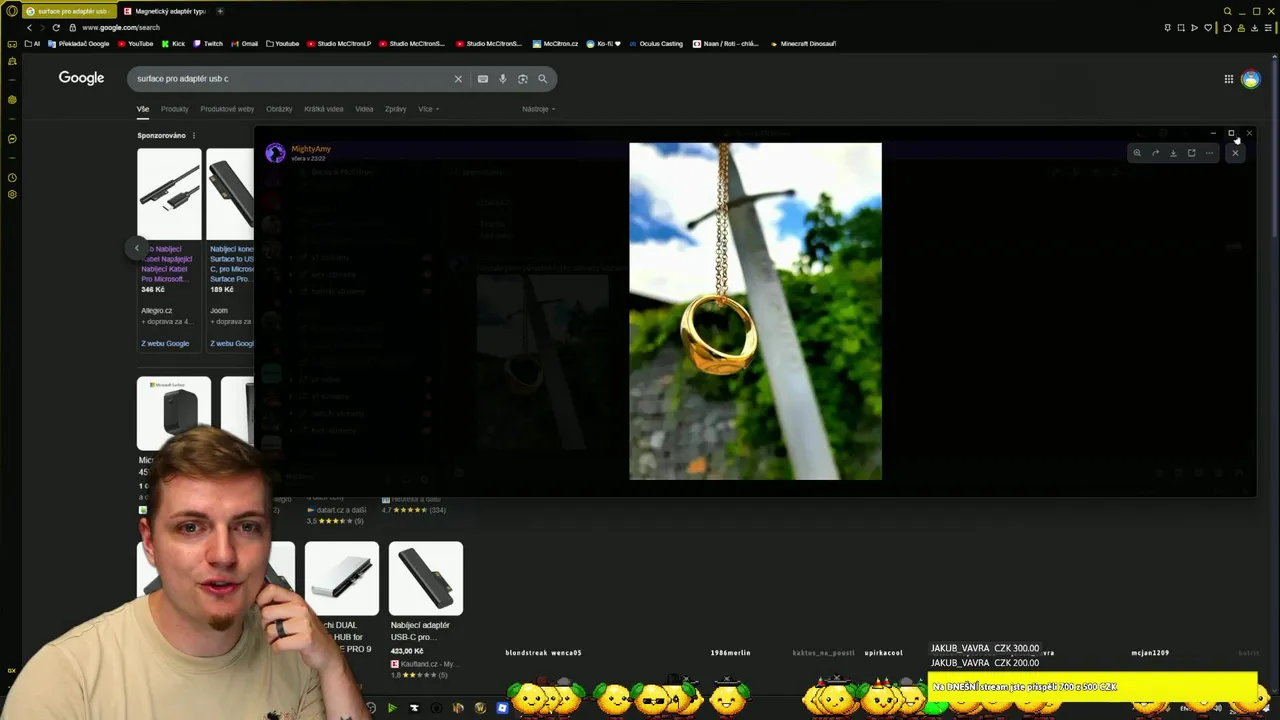Expand the Nástroje dropdown
The width and height of the screenshot is (1280, 720).
[x=538, y=109]
